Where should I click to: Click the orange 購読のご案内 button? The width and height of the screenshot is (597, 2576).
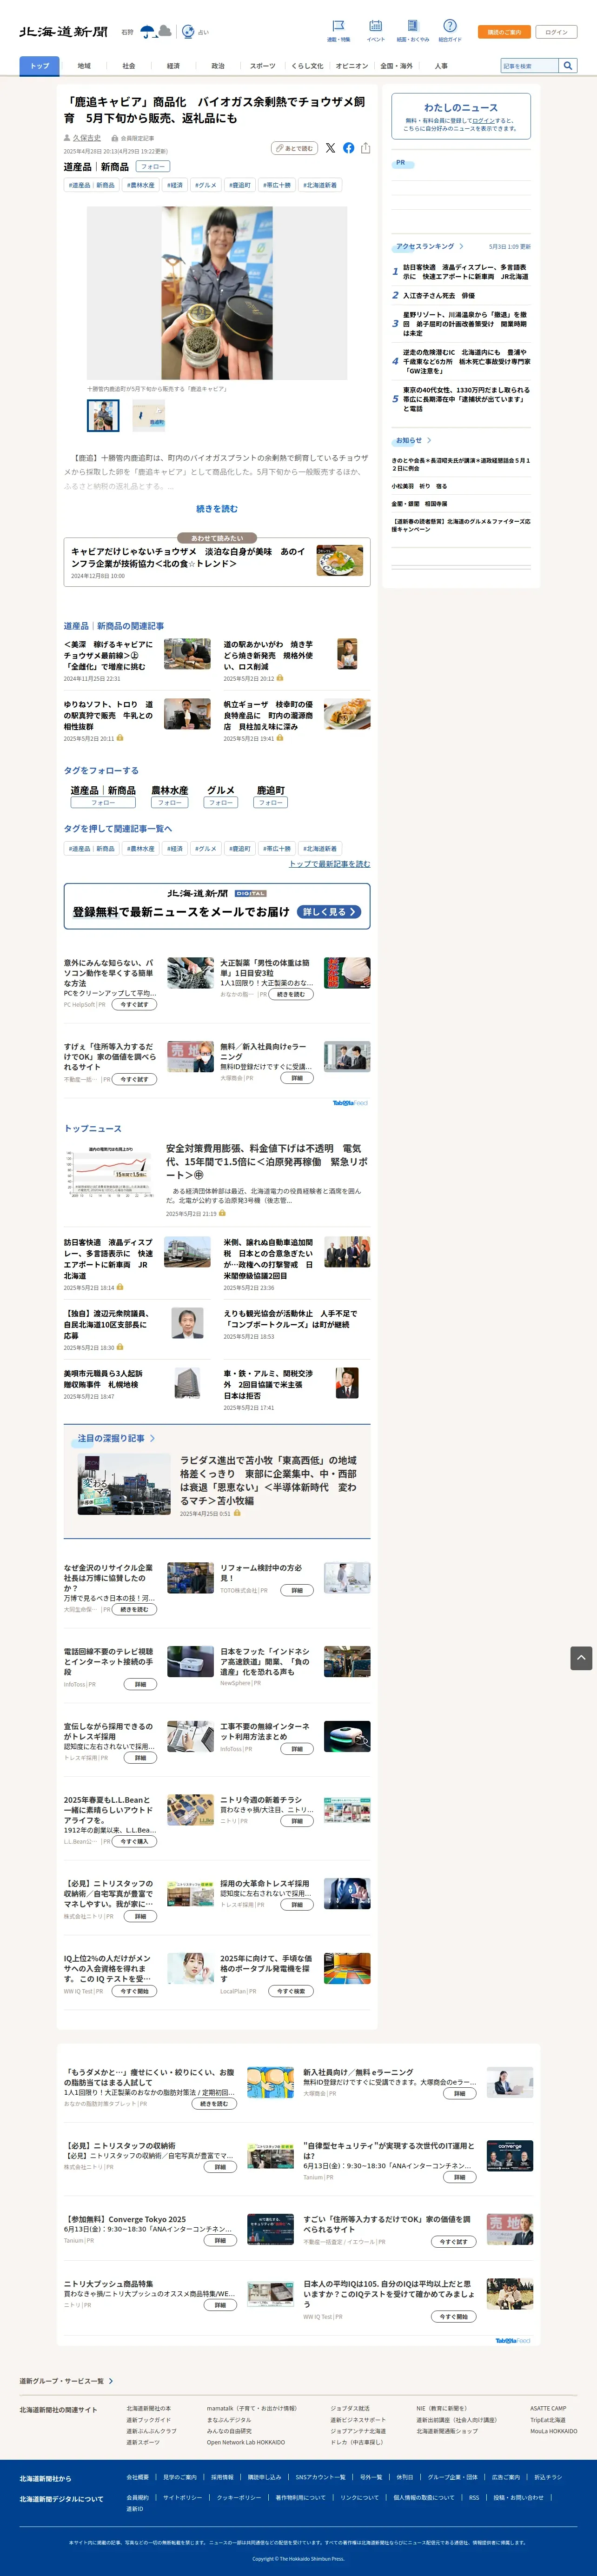click(x=504, y=32)
